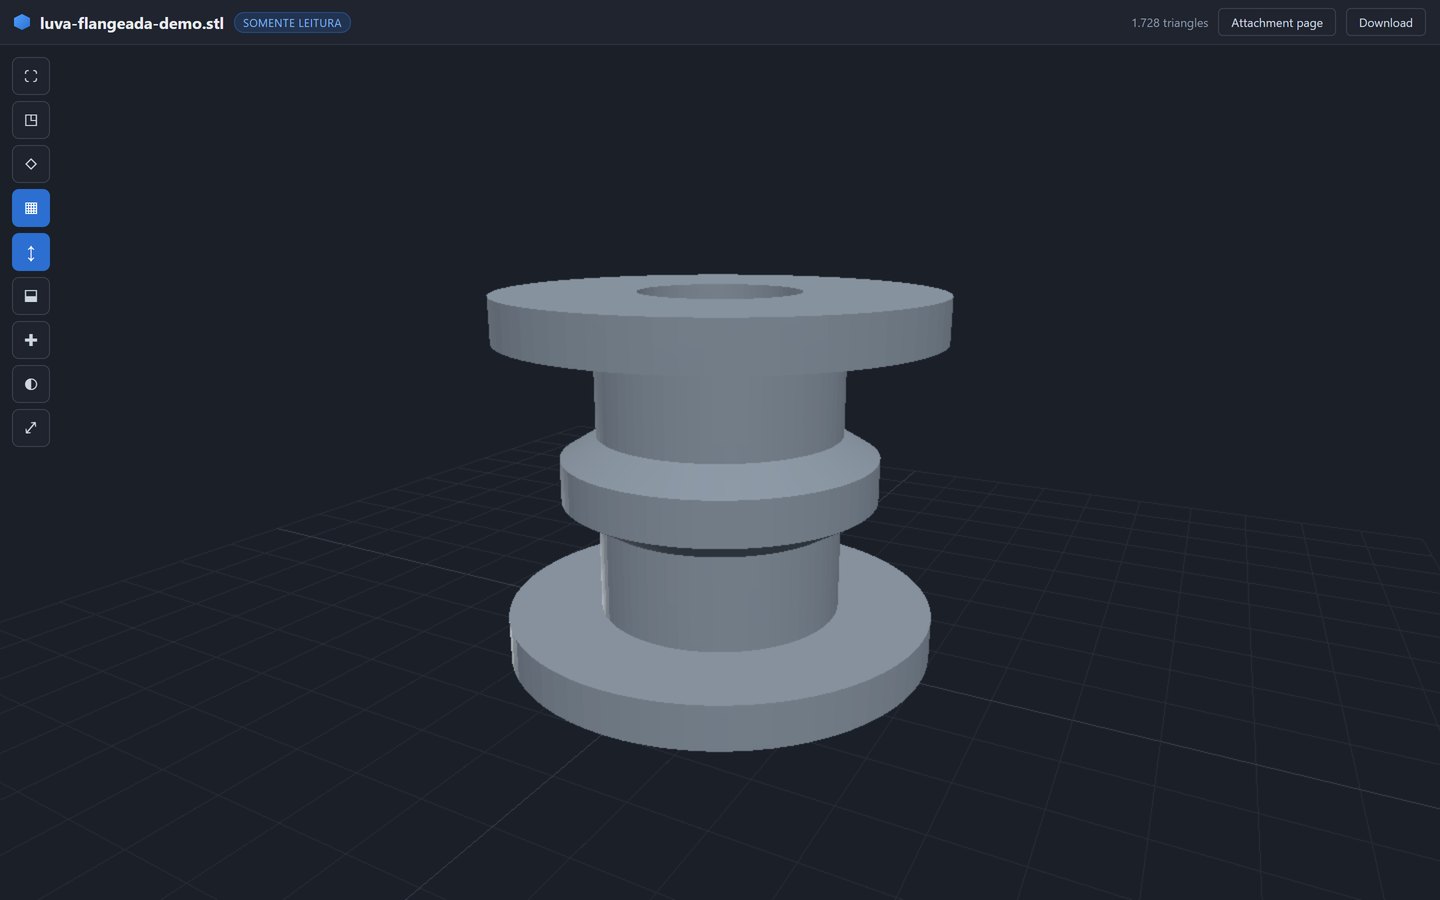1440x900 pixels.
Task: Click the 1.728 triangles count
Action: pyautogui.click(x=1170, y=23)
